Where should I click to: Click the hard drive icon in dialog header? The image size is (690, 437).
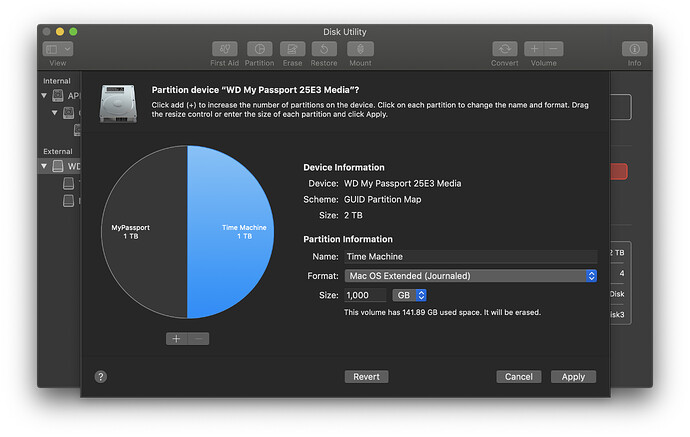click(118, 103)
